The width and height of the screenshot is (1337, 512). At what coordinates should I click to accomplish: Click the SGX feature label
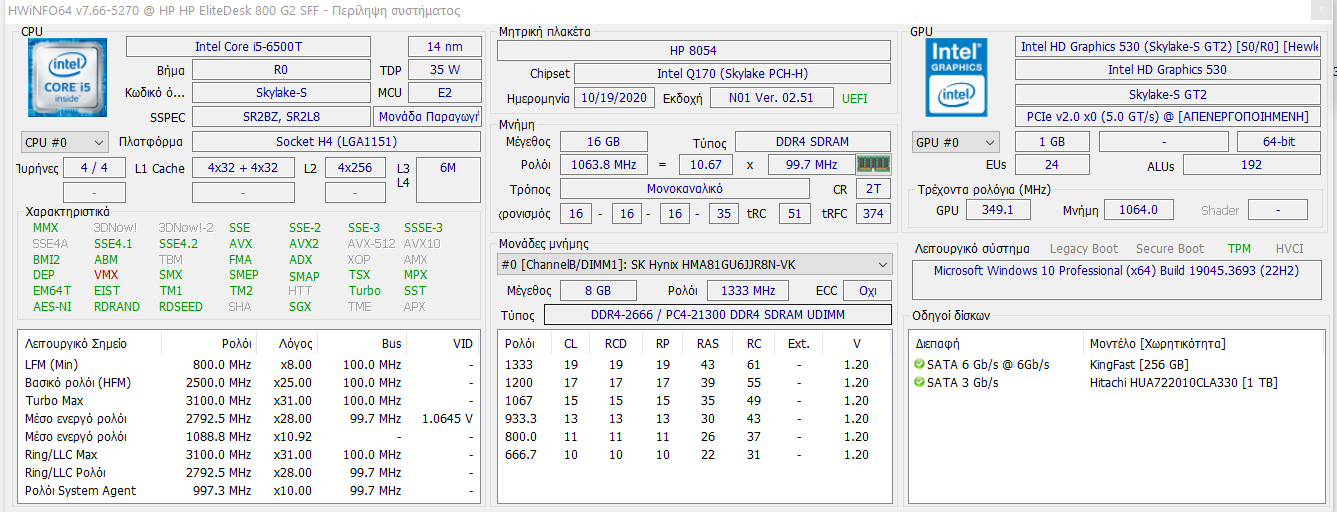(300, 307)
